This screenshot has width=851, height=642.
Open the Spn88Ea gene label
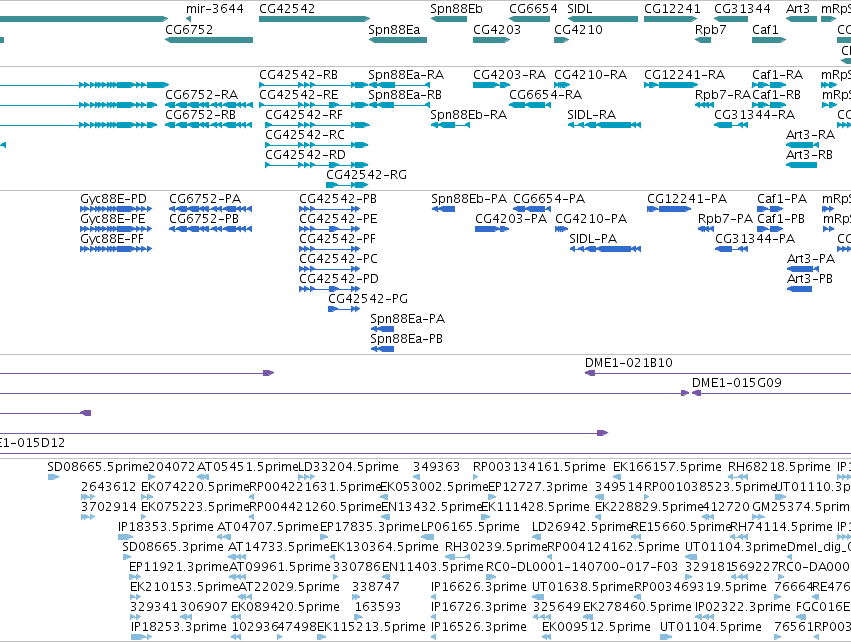point(394,29)
